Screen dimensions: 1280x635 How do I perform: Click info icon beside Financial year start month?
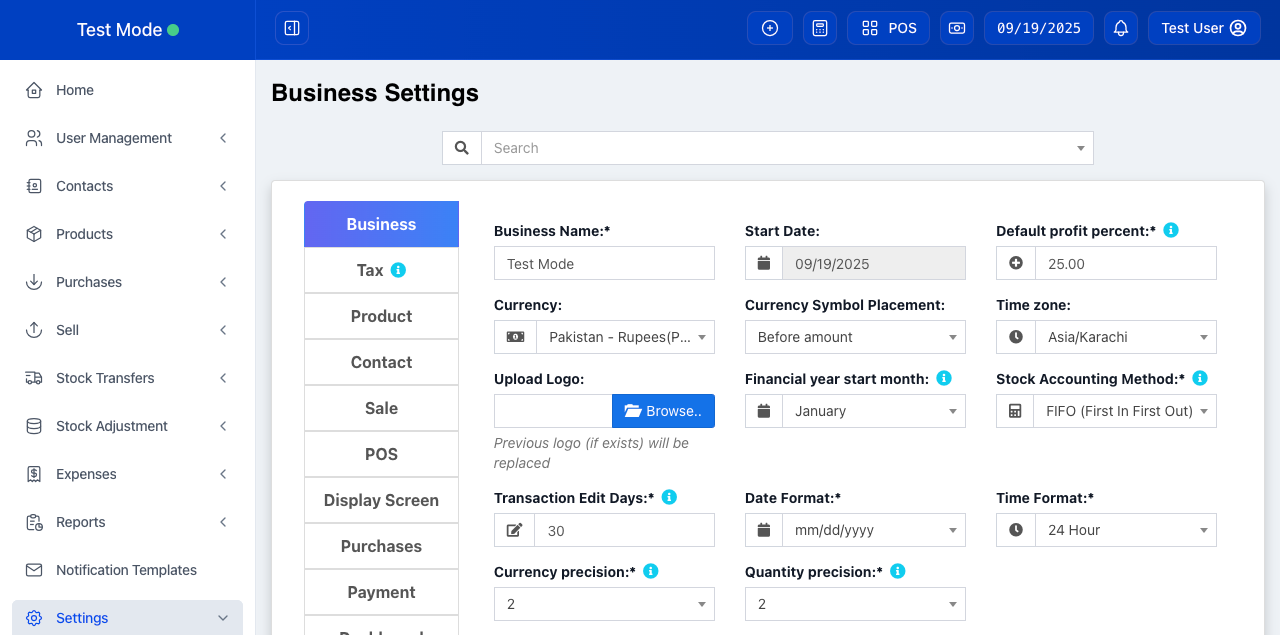click(944, 378)
